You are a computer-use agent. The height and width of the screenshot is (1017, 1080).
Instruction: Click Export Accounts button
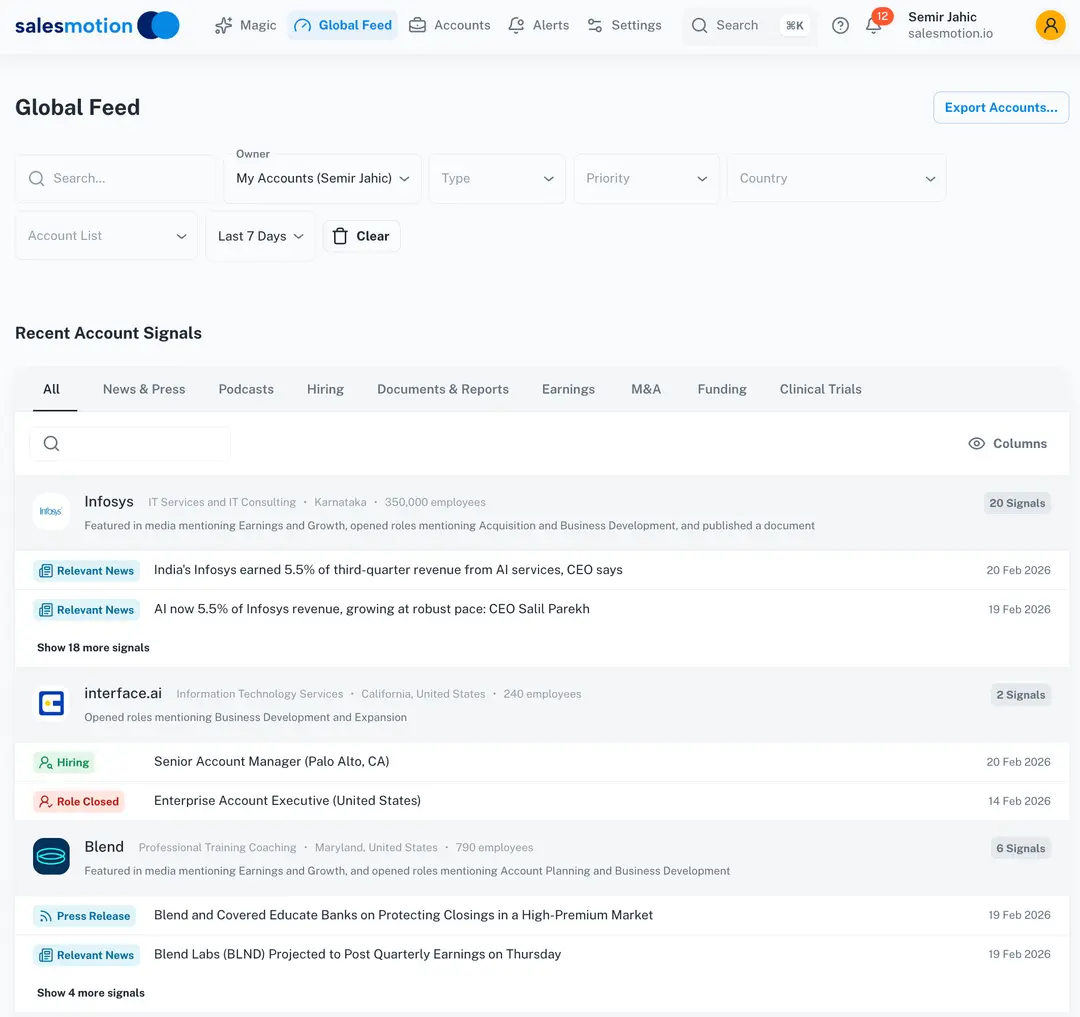pos(1001,107)
